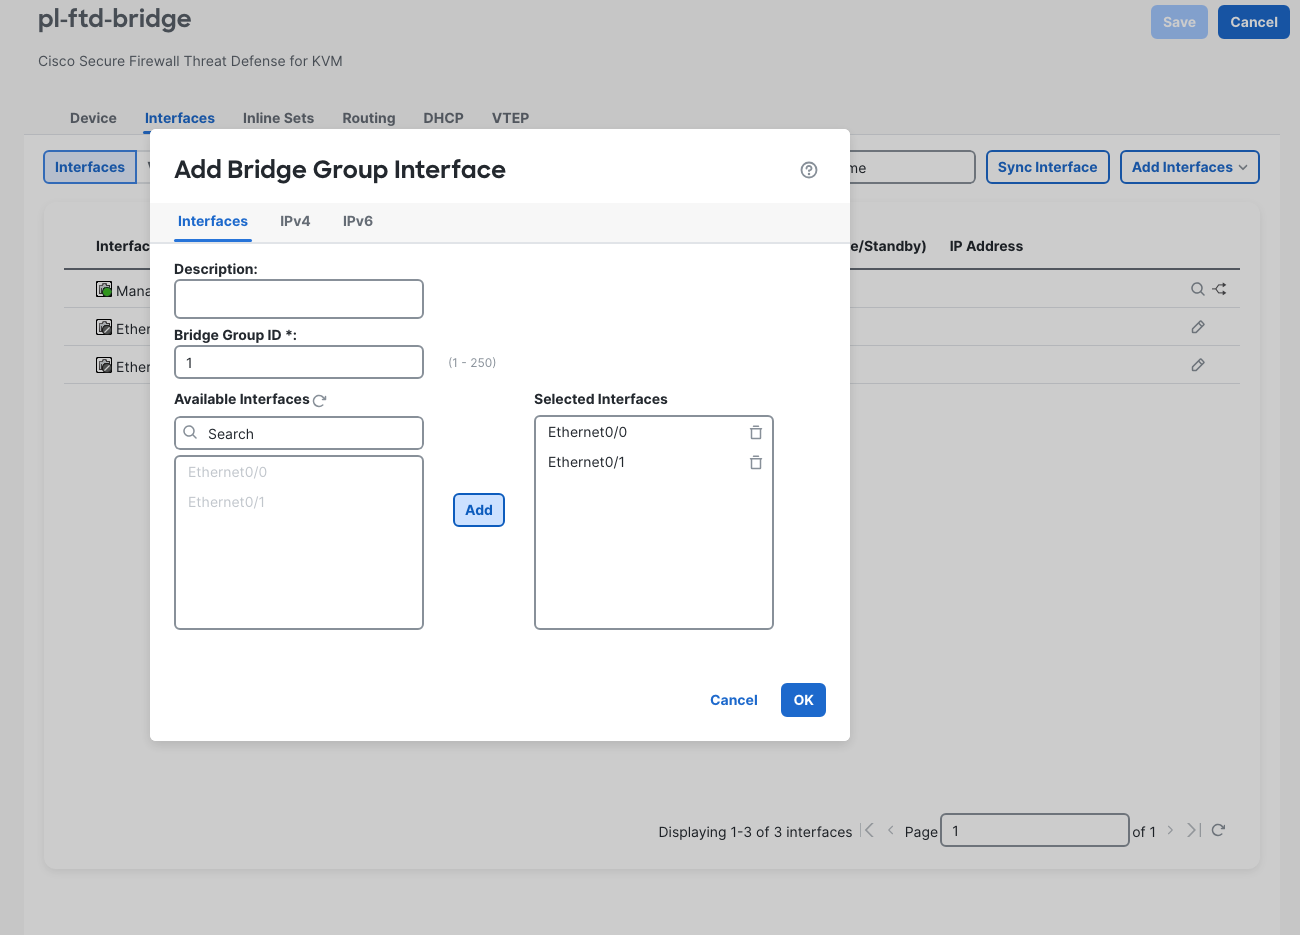Go to previous page of interfaces
1300x935 pixels.
(x=890, y=830)
